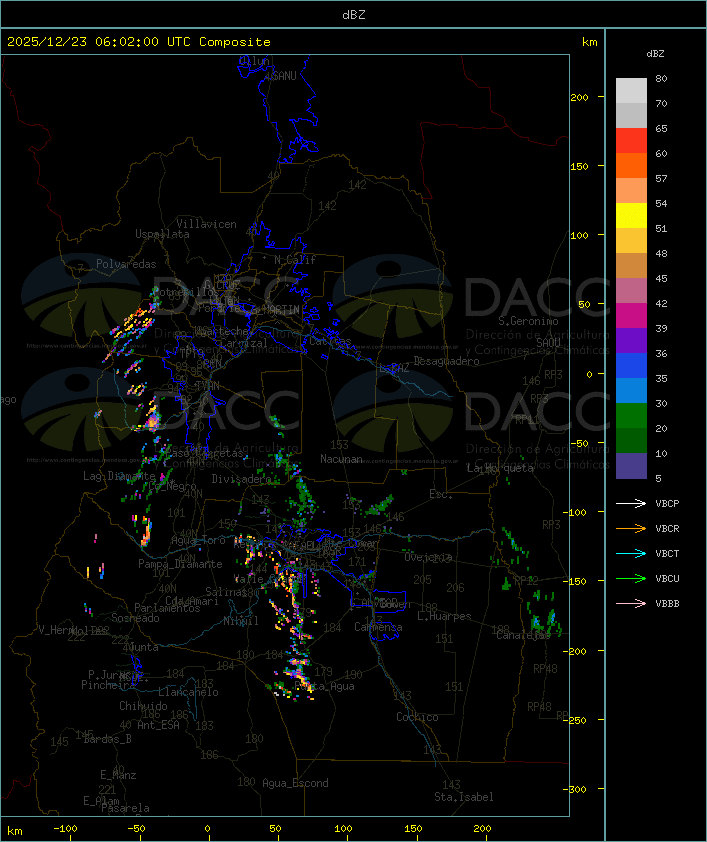Viewport: 707px width, 842px height.
Task: Click the '2025/12/23 06:02:00 UTC Composite' timestamp
Action: (139, 42)
